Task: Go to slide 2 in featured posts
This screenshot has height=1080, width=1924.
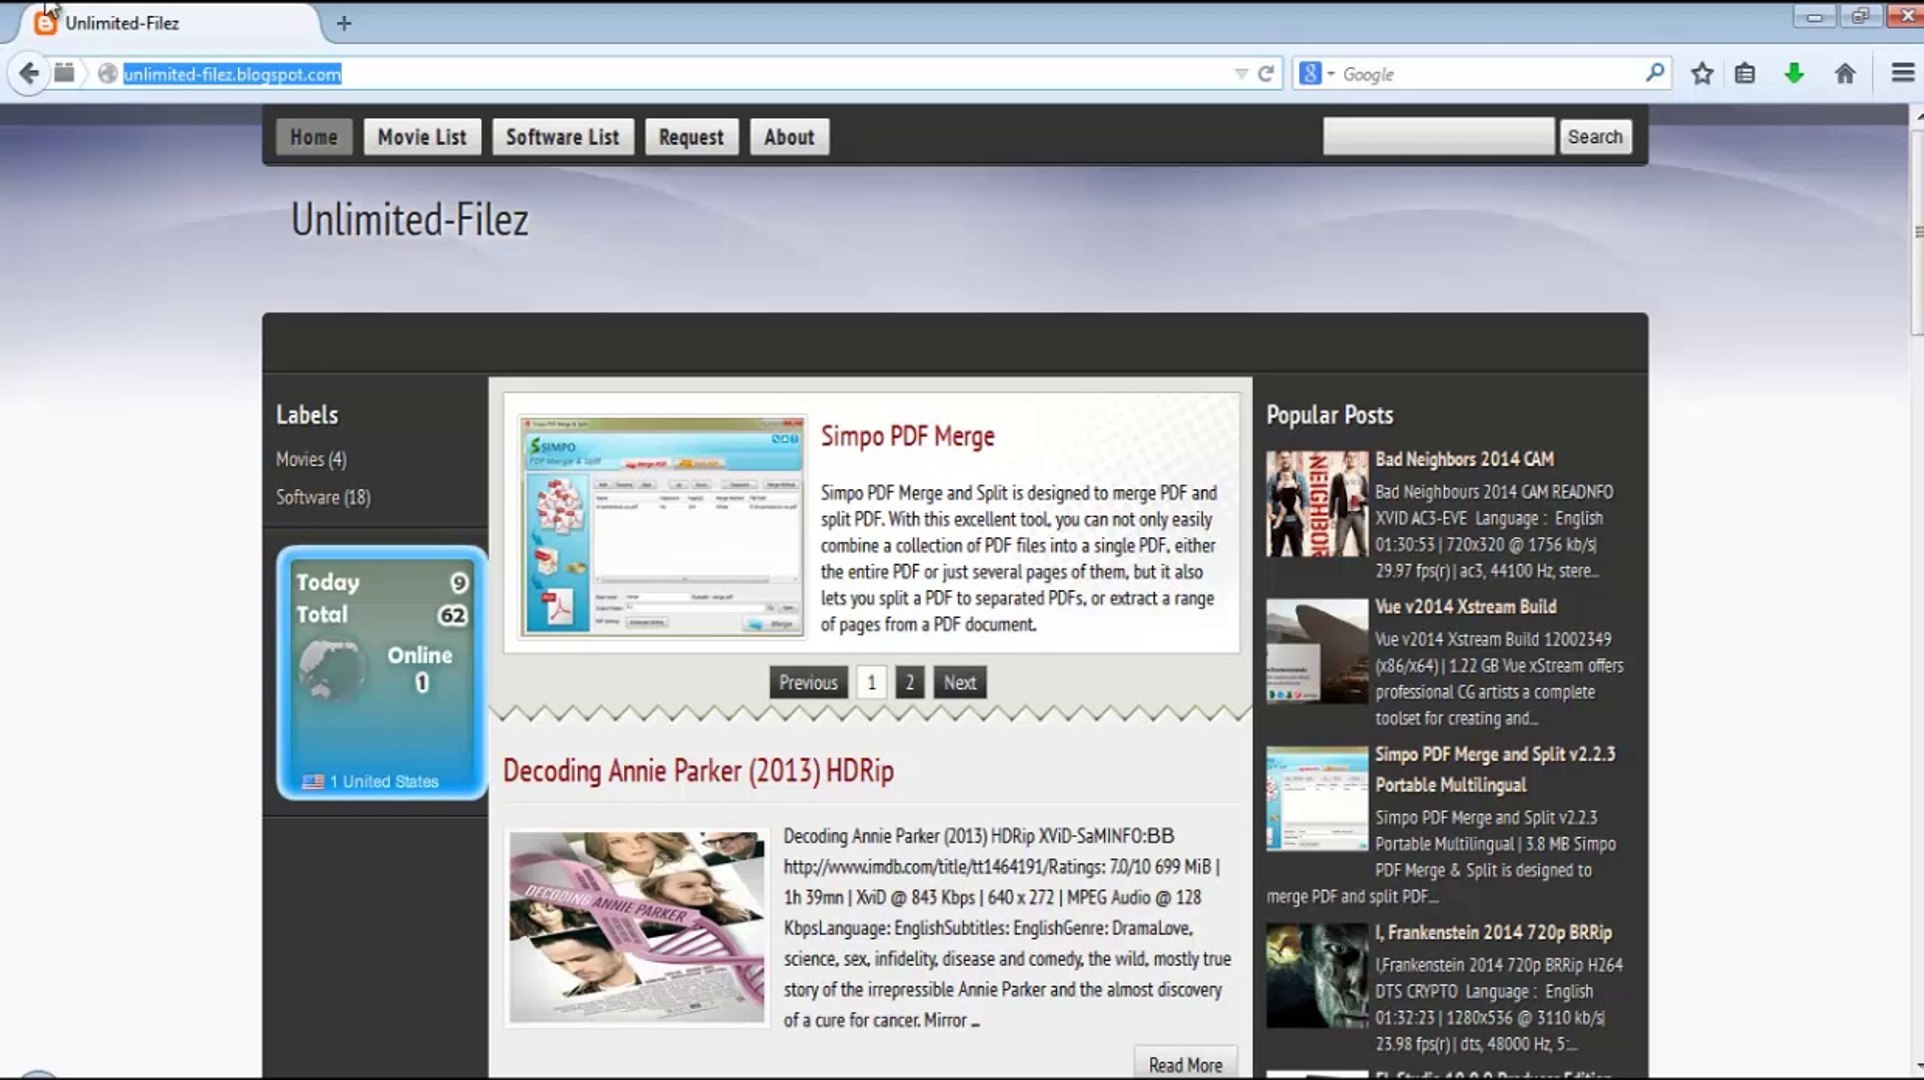Action: tap(909, 682)
